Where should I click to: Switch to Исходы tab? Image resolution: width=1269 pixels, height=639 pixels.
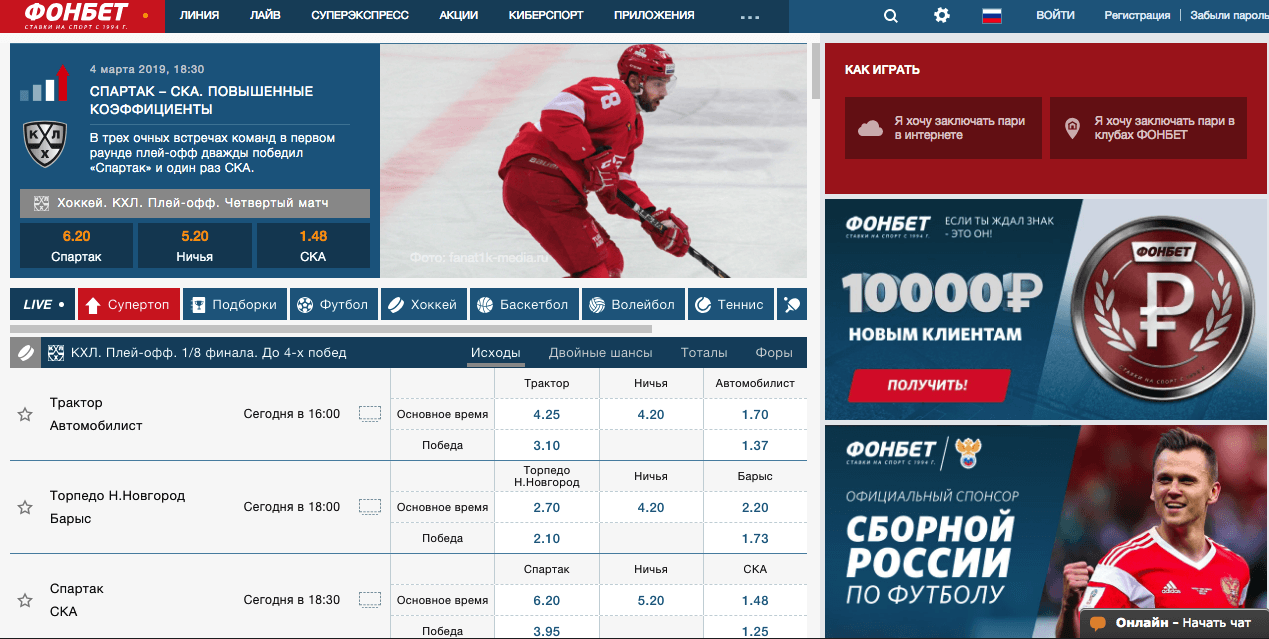click(x=496, y=353)
